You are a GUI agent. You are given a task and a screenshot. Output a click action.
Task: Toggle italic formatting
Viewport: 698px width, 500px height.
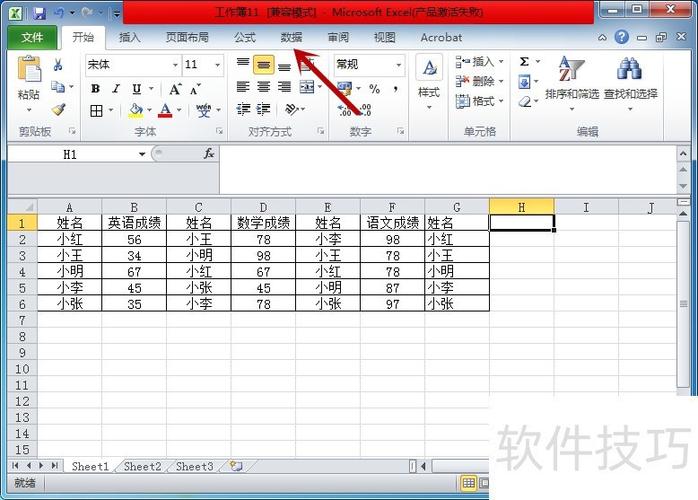coord(116,89)
